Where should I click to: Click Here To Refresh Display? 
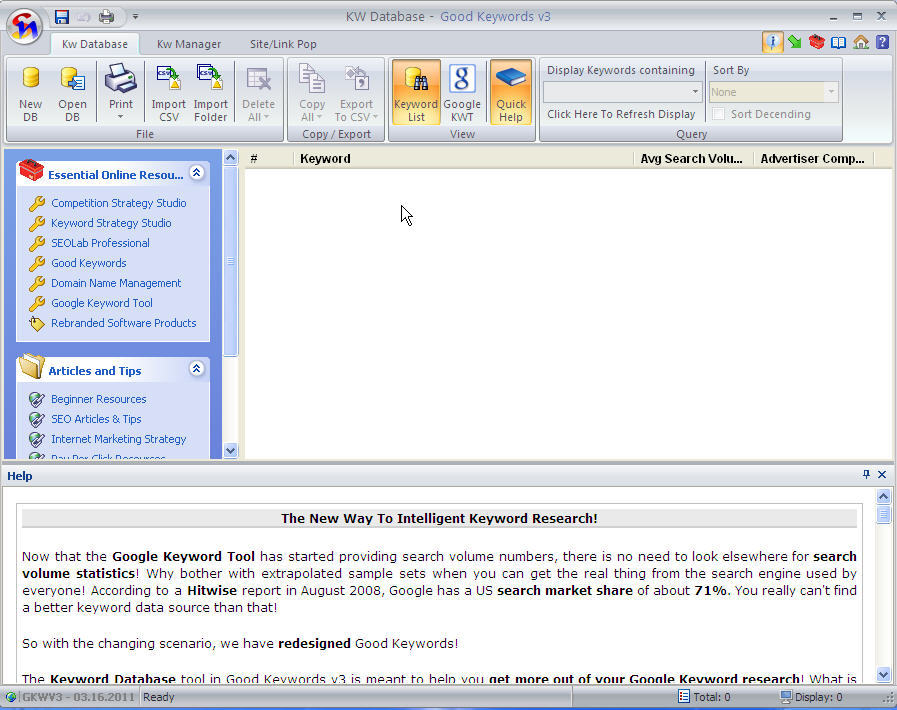point(621,113)
